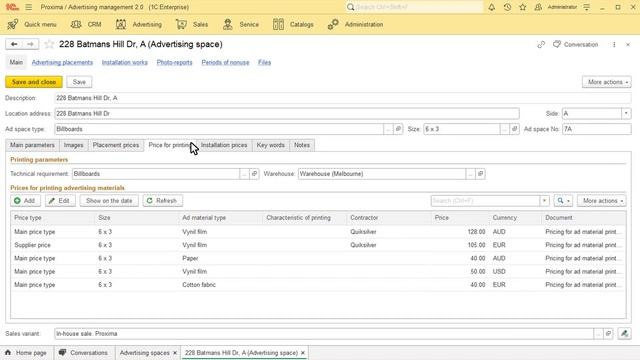
Task: Click the Description input field
Action: [x=343, y=98]
